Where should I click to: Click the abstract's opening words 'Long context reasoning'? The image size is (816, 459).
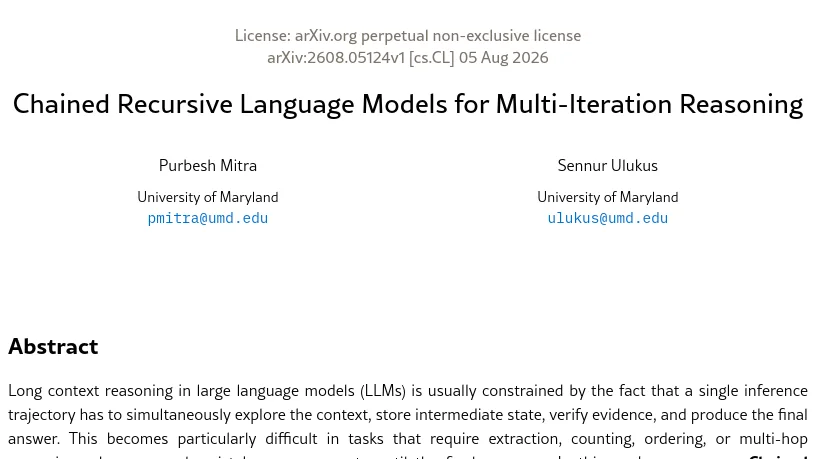coord(91,391)
